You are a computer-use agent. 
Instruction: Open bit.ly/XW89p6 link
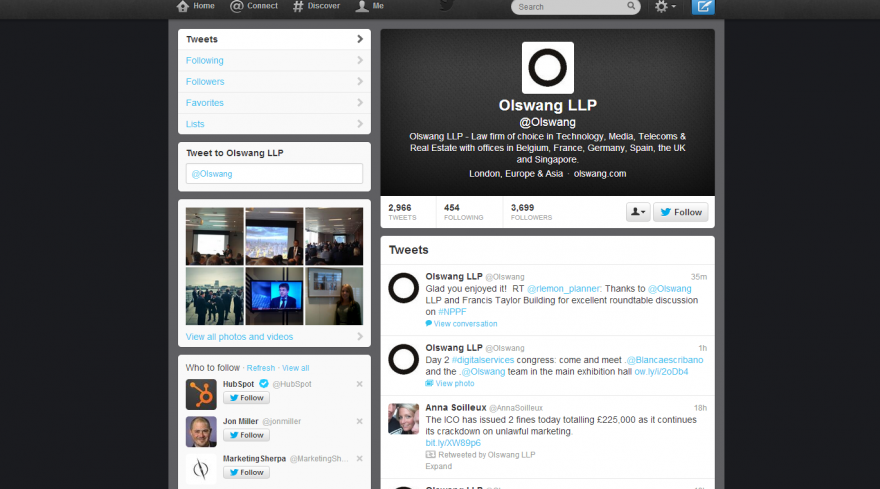tap(453, 443)
